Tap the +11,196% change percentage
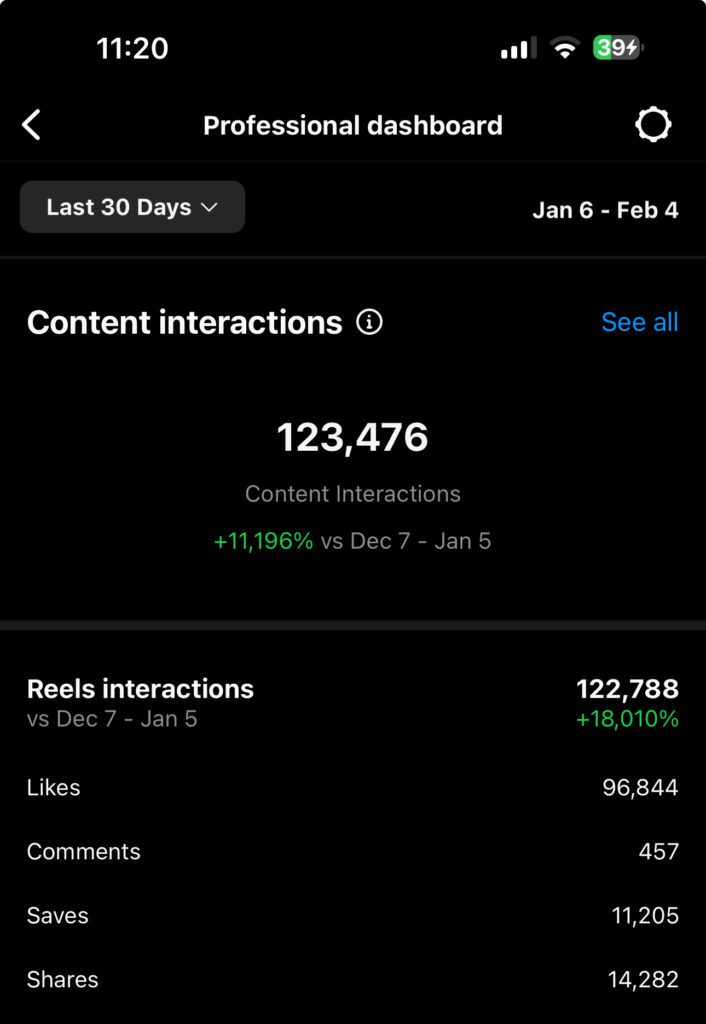This screenshot has height=1024, width=706. (264, 542)
